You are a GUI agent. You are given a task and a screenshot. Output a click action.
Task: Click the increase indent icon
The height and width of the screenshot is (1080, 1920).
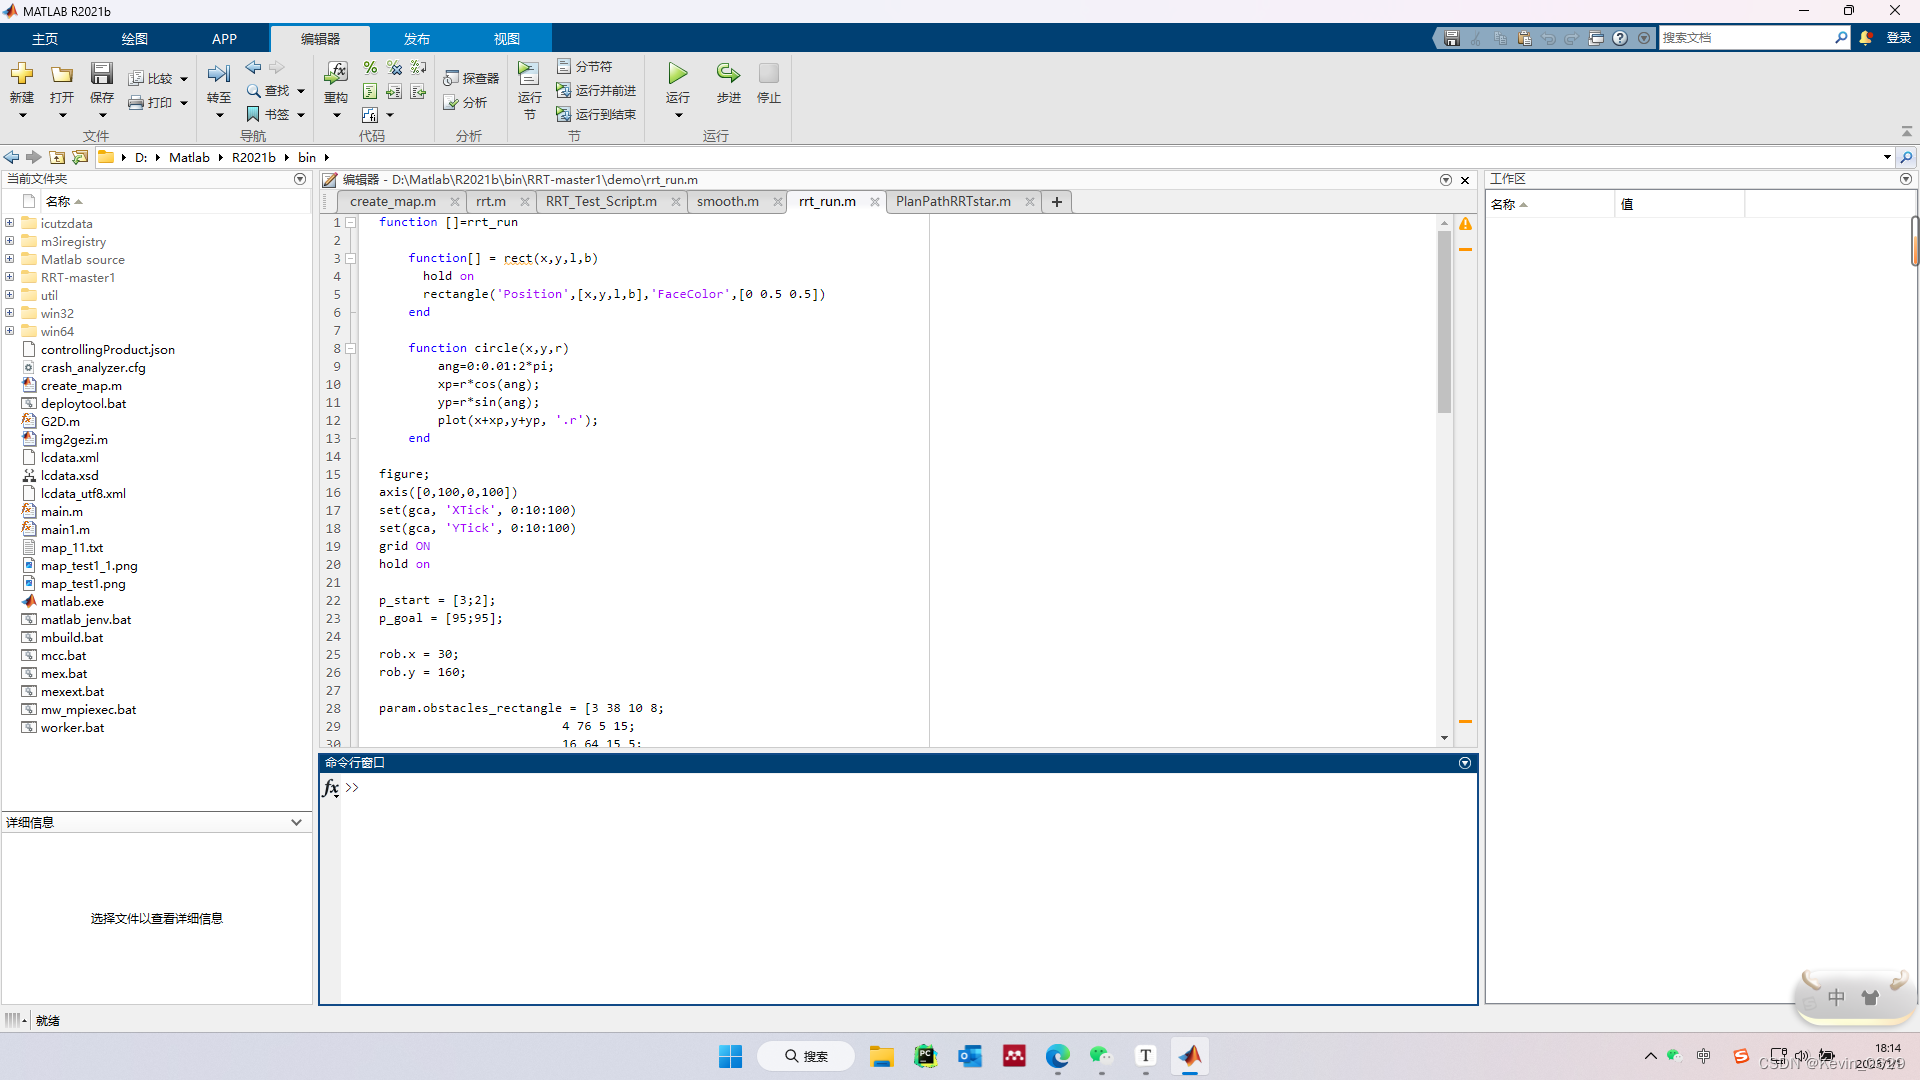coord(394,91)
